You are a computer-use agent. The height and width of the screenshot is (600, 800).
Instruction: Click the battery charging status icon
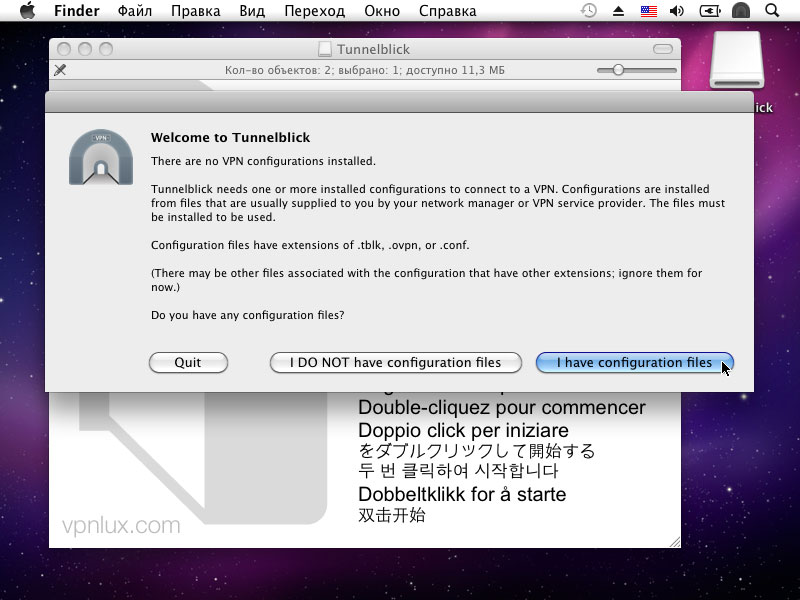click(710, 11)
